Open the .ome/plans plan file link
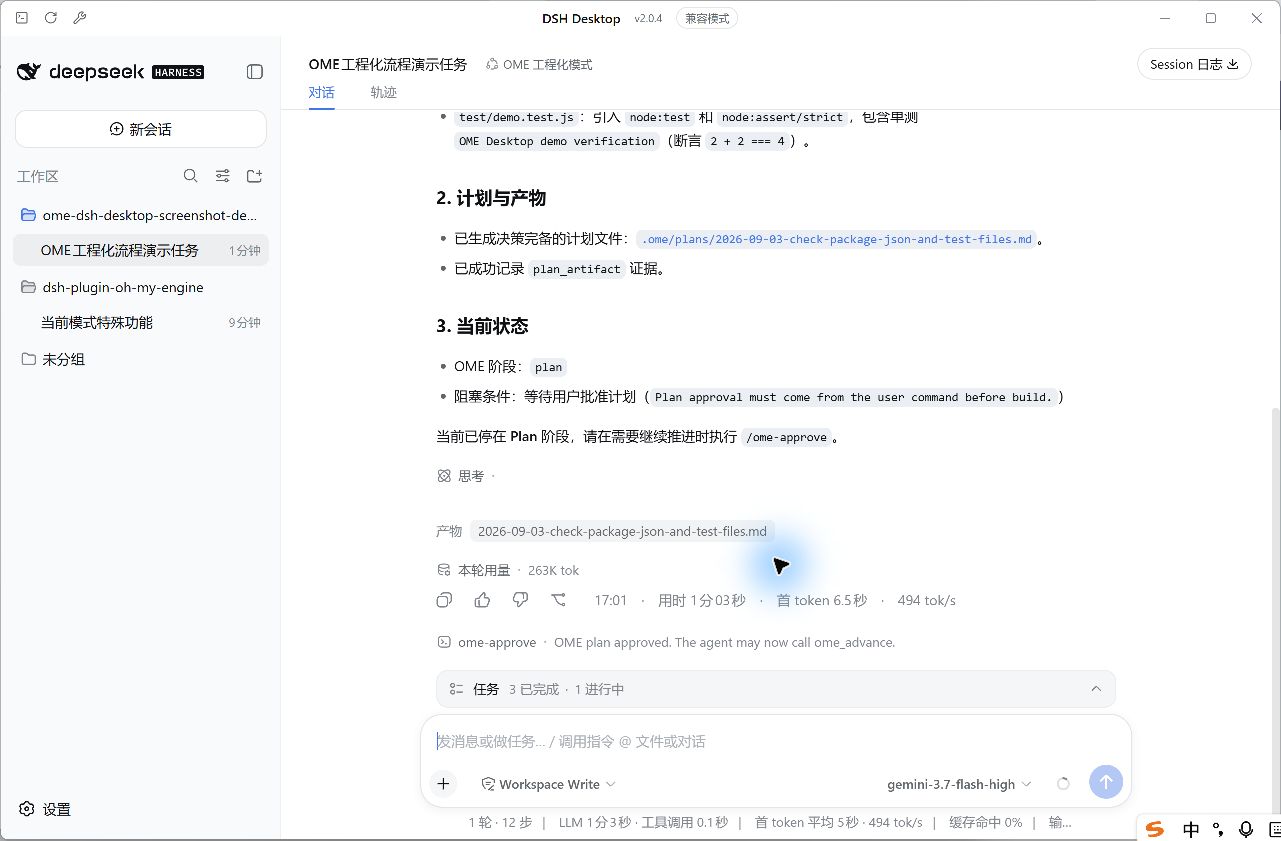The image size is (1281, 841). tap(836, 239)
